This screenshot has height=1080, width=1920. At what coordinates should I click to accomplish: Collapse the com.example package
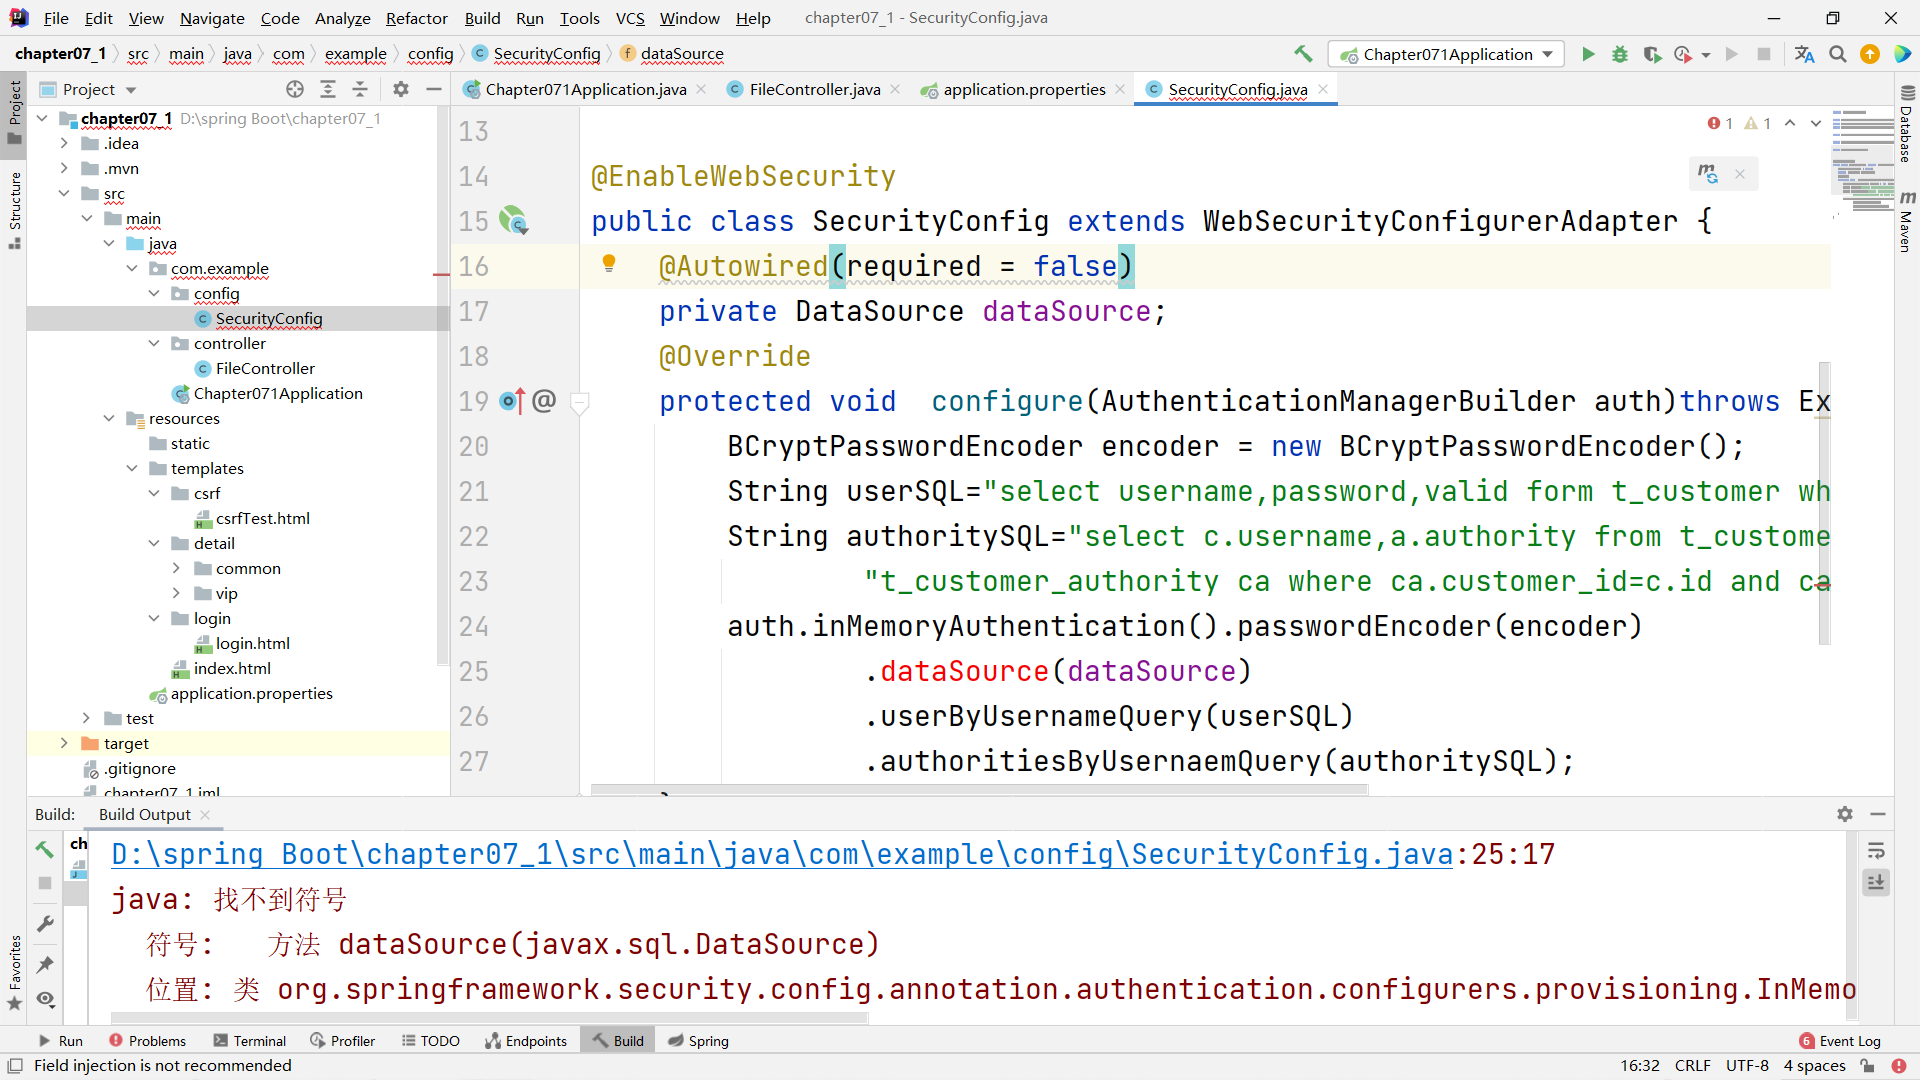(x=131, y=268)
